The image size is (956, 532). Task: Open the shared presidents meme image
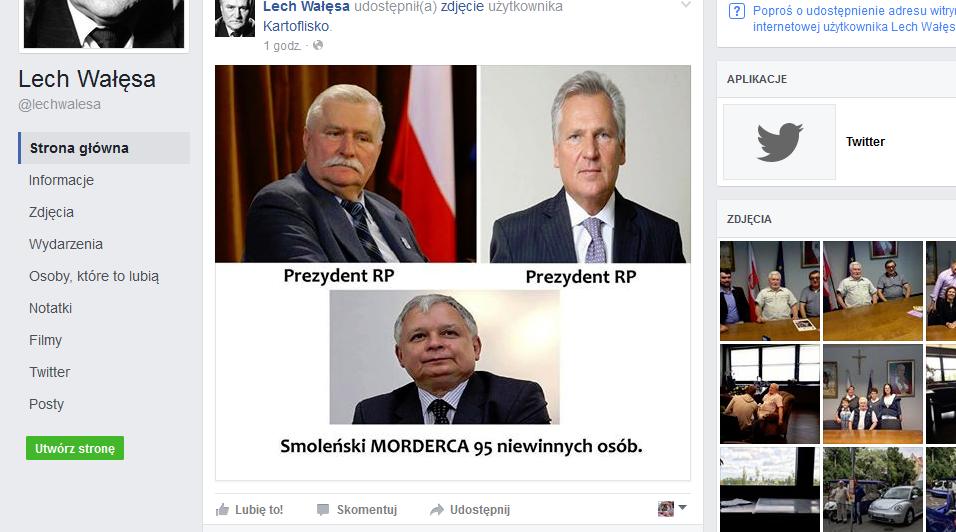tap(453, 272)
